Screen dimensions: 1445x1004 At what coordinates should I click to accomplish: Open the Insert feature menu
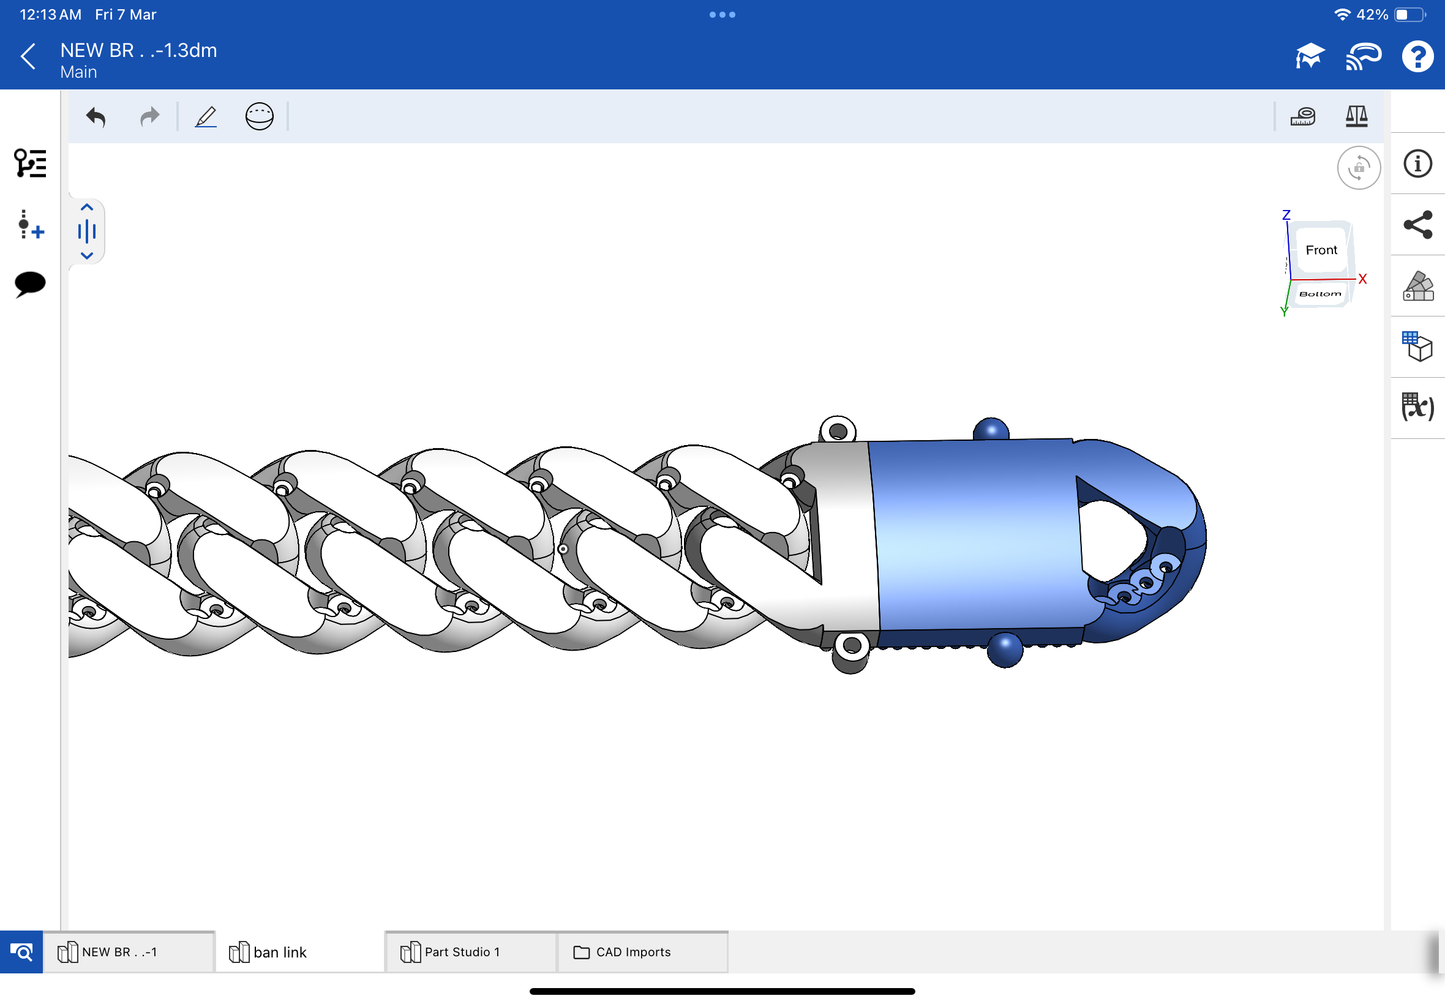click(30, 225)
